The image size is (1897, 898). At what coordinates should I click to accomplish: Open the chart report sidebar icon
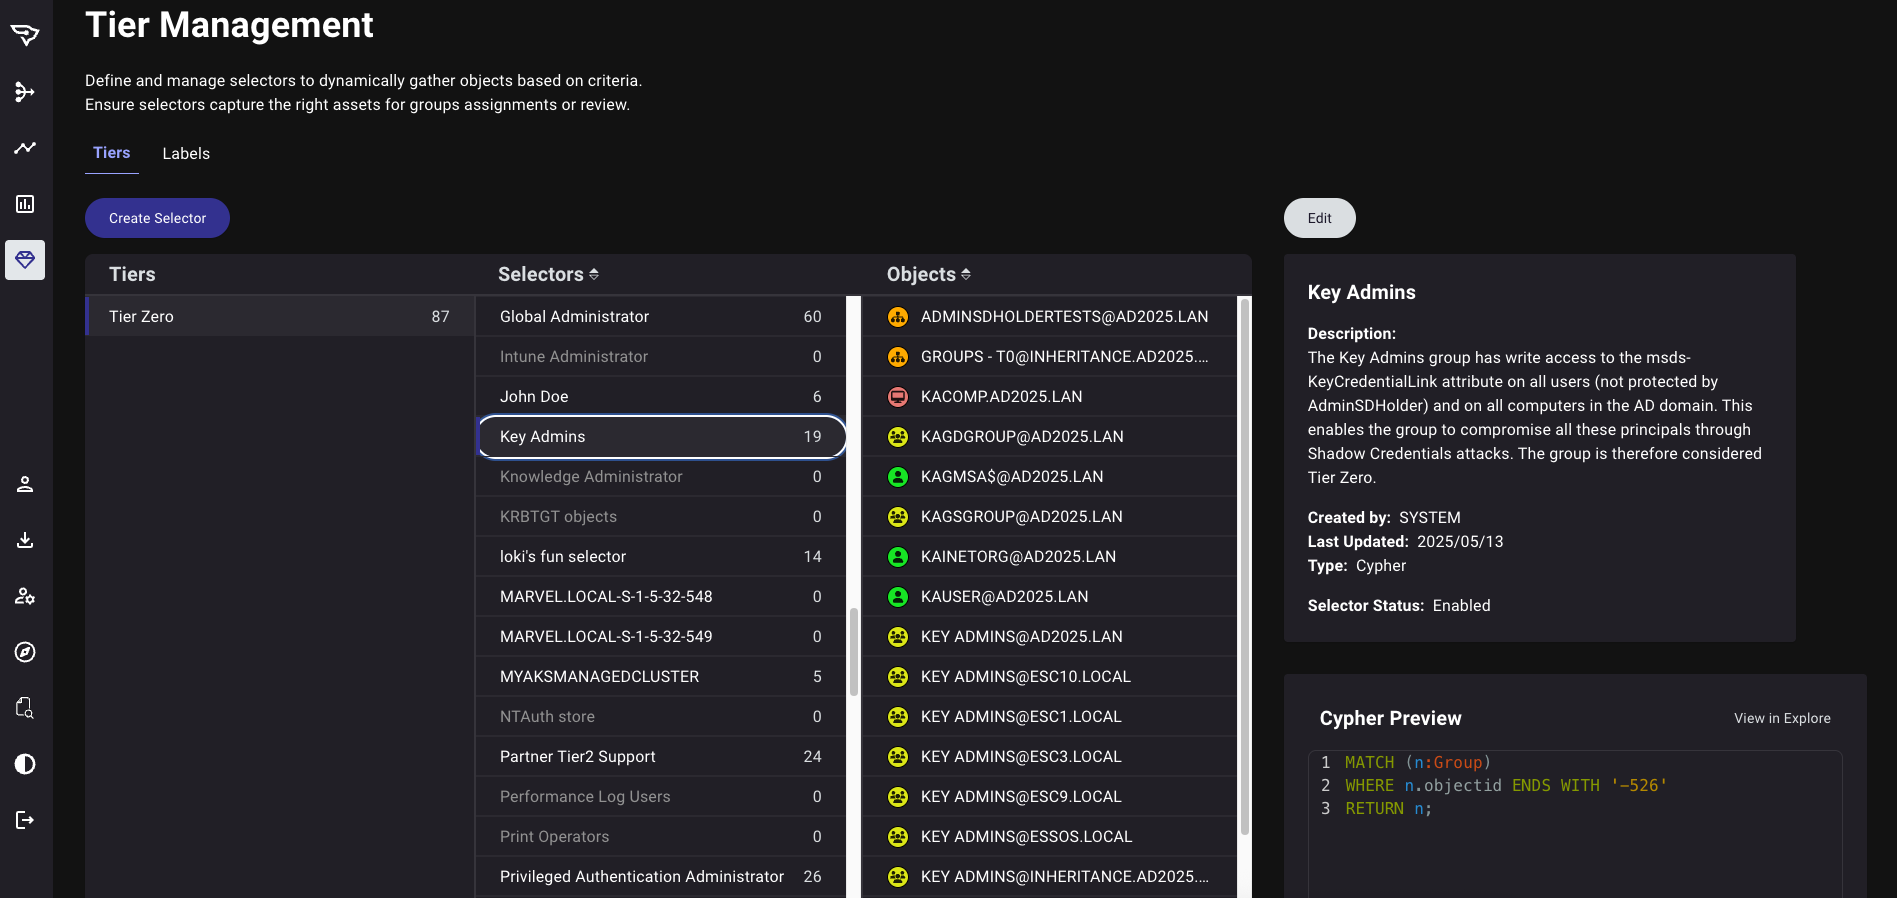pyautogui.click(x=25, y=204)
